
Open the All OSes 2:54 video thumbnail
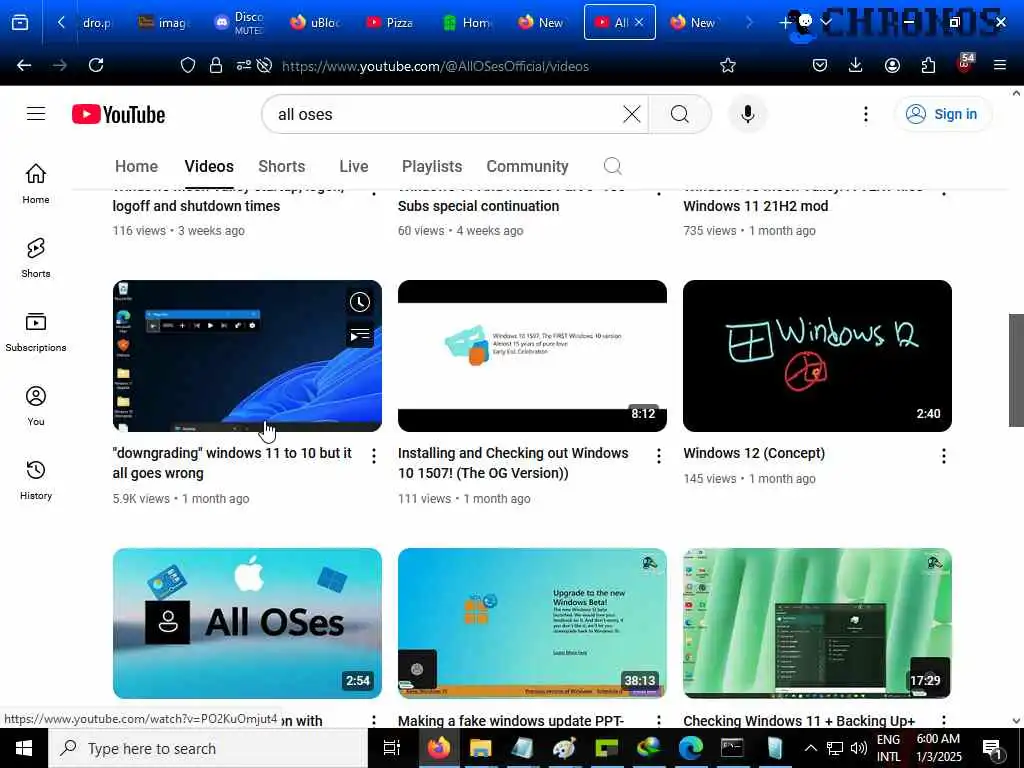(247, 624)
